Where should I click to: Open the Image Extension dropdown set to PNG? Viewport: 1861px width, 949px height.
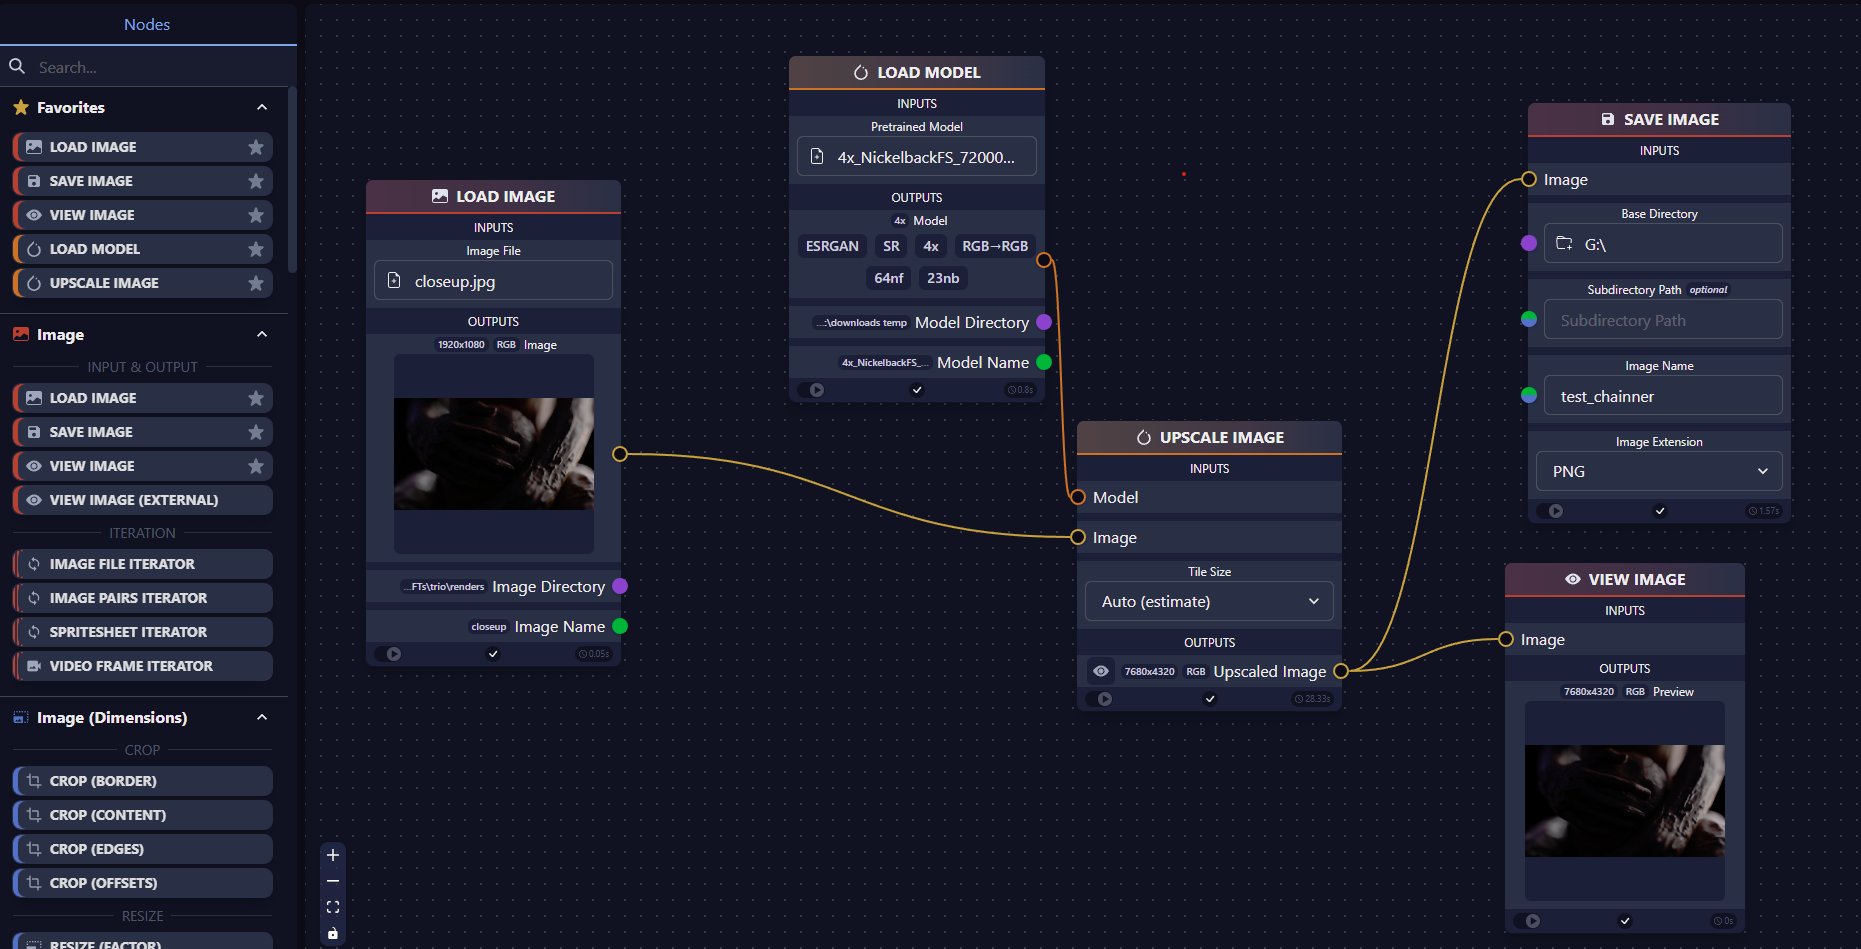(1658, 471)
